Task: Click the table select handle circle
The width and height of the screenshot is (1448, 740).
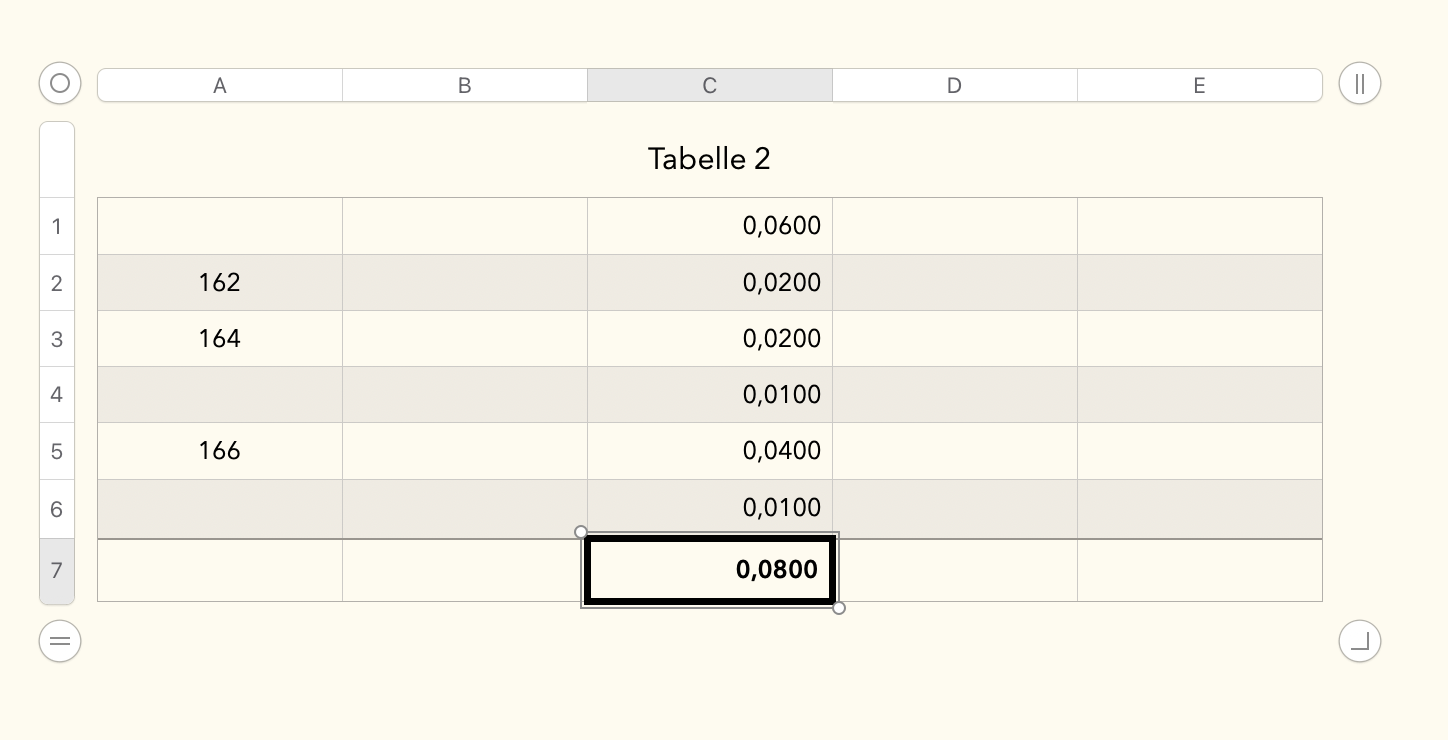Action: click(x=60, y=83)
